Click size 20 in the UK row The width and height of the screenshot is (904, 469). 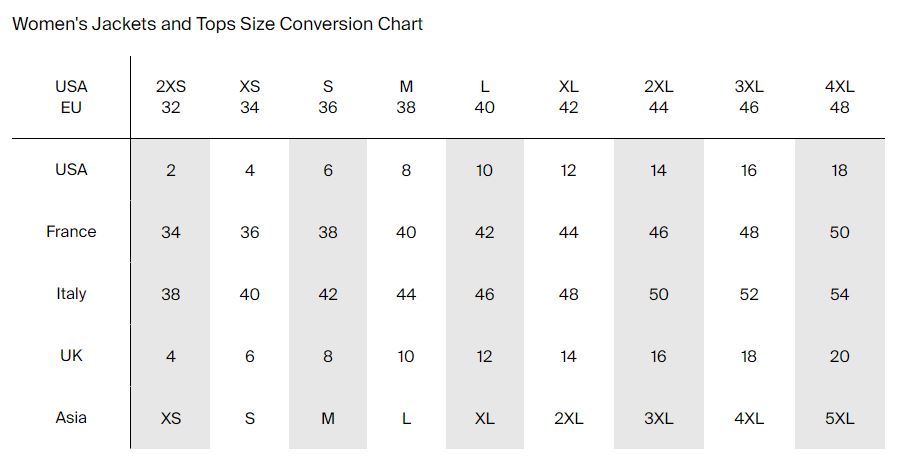[x=839, y=357]
